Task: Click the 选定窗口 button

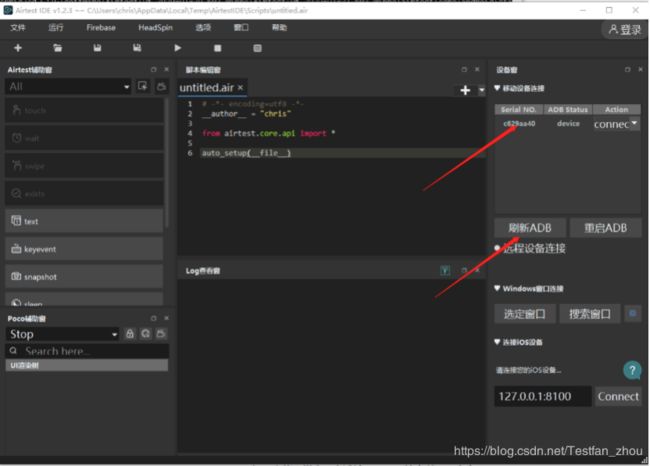Action: [524, 314]
